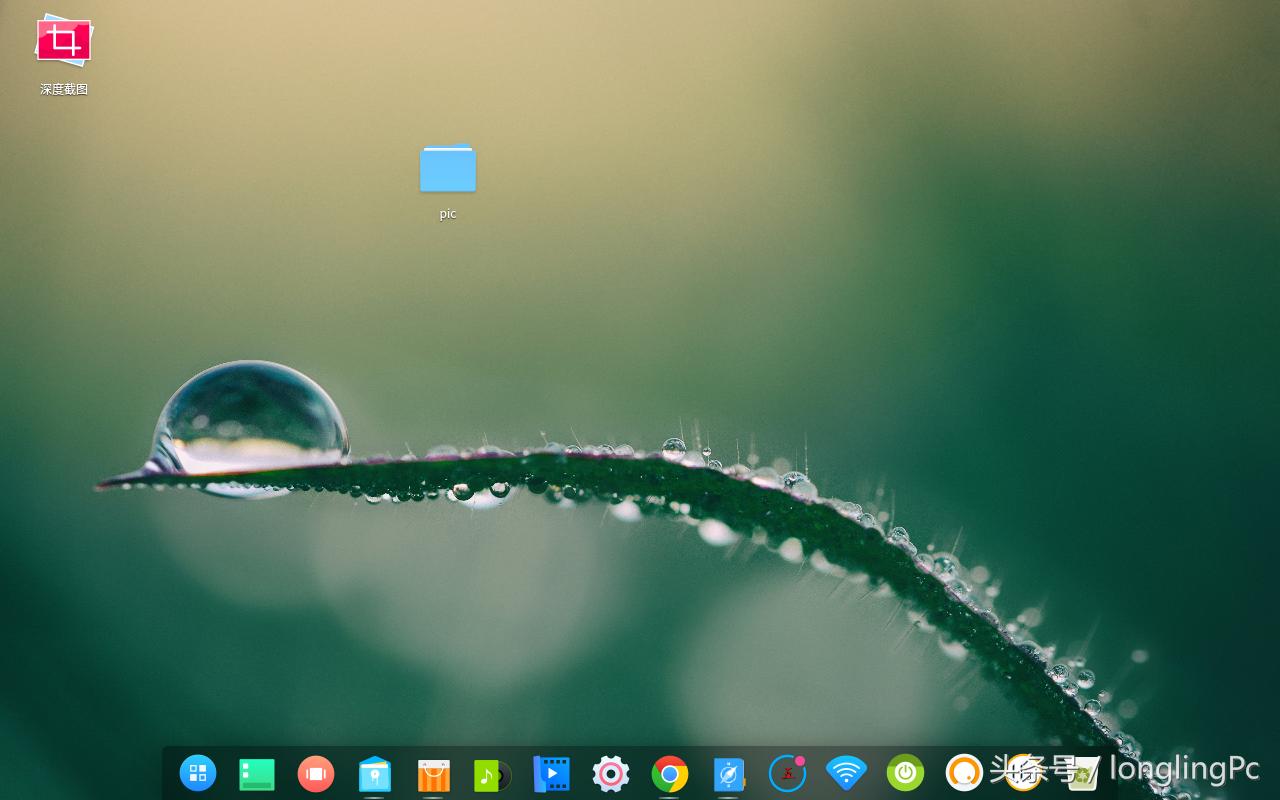Viewport: 1280px width, 800px height.
Task: Select the pic folder name label
Action: click(x=447, y=213)
